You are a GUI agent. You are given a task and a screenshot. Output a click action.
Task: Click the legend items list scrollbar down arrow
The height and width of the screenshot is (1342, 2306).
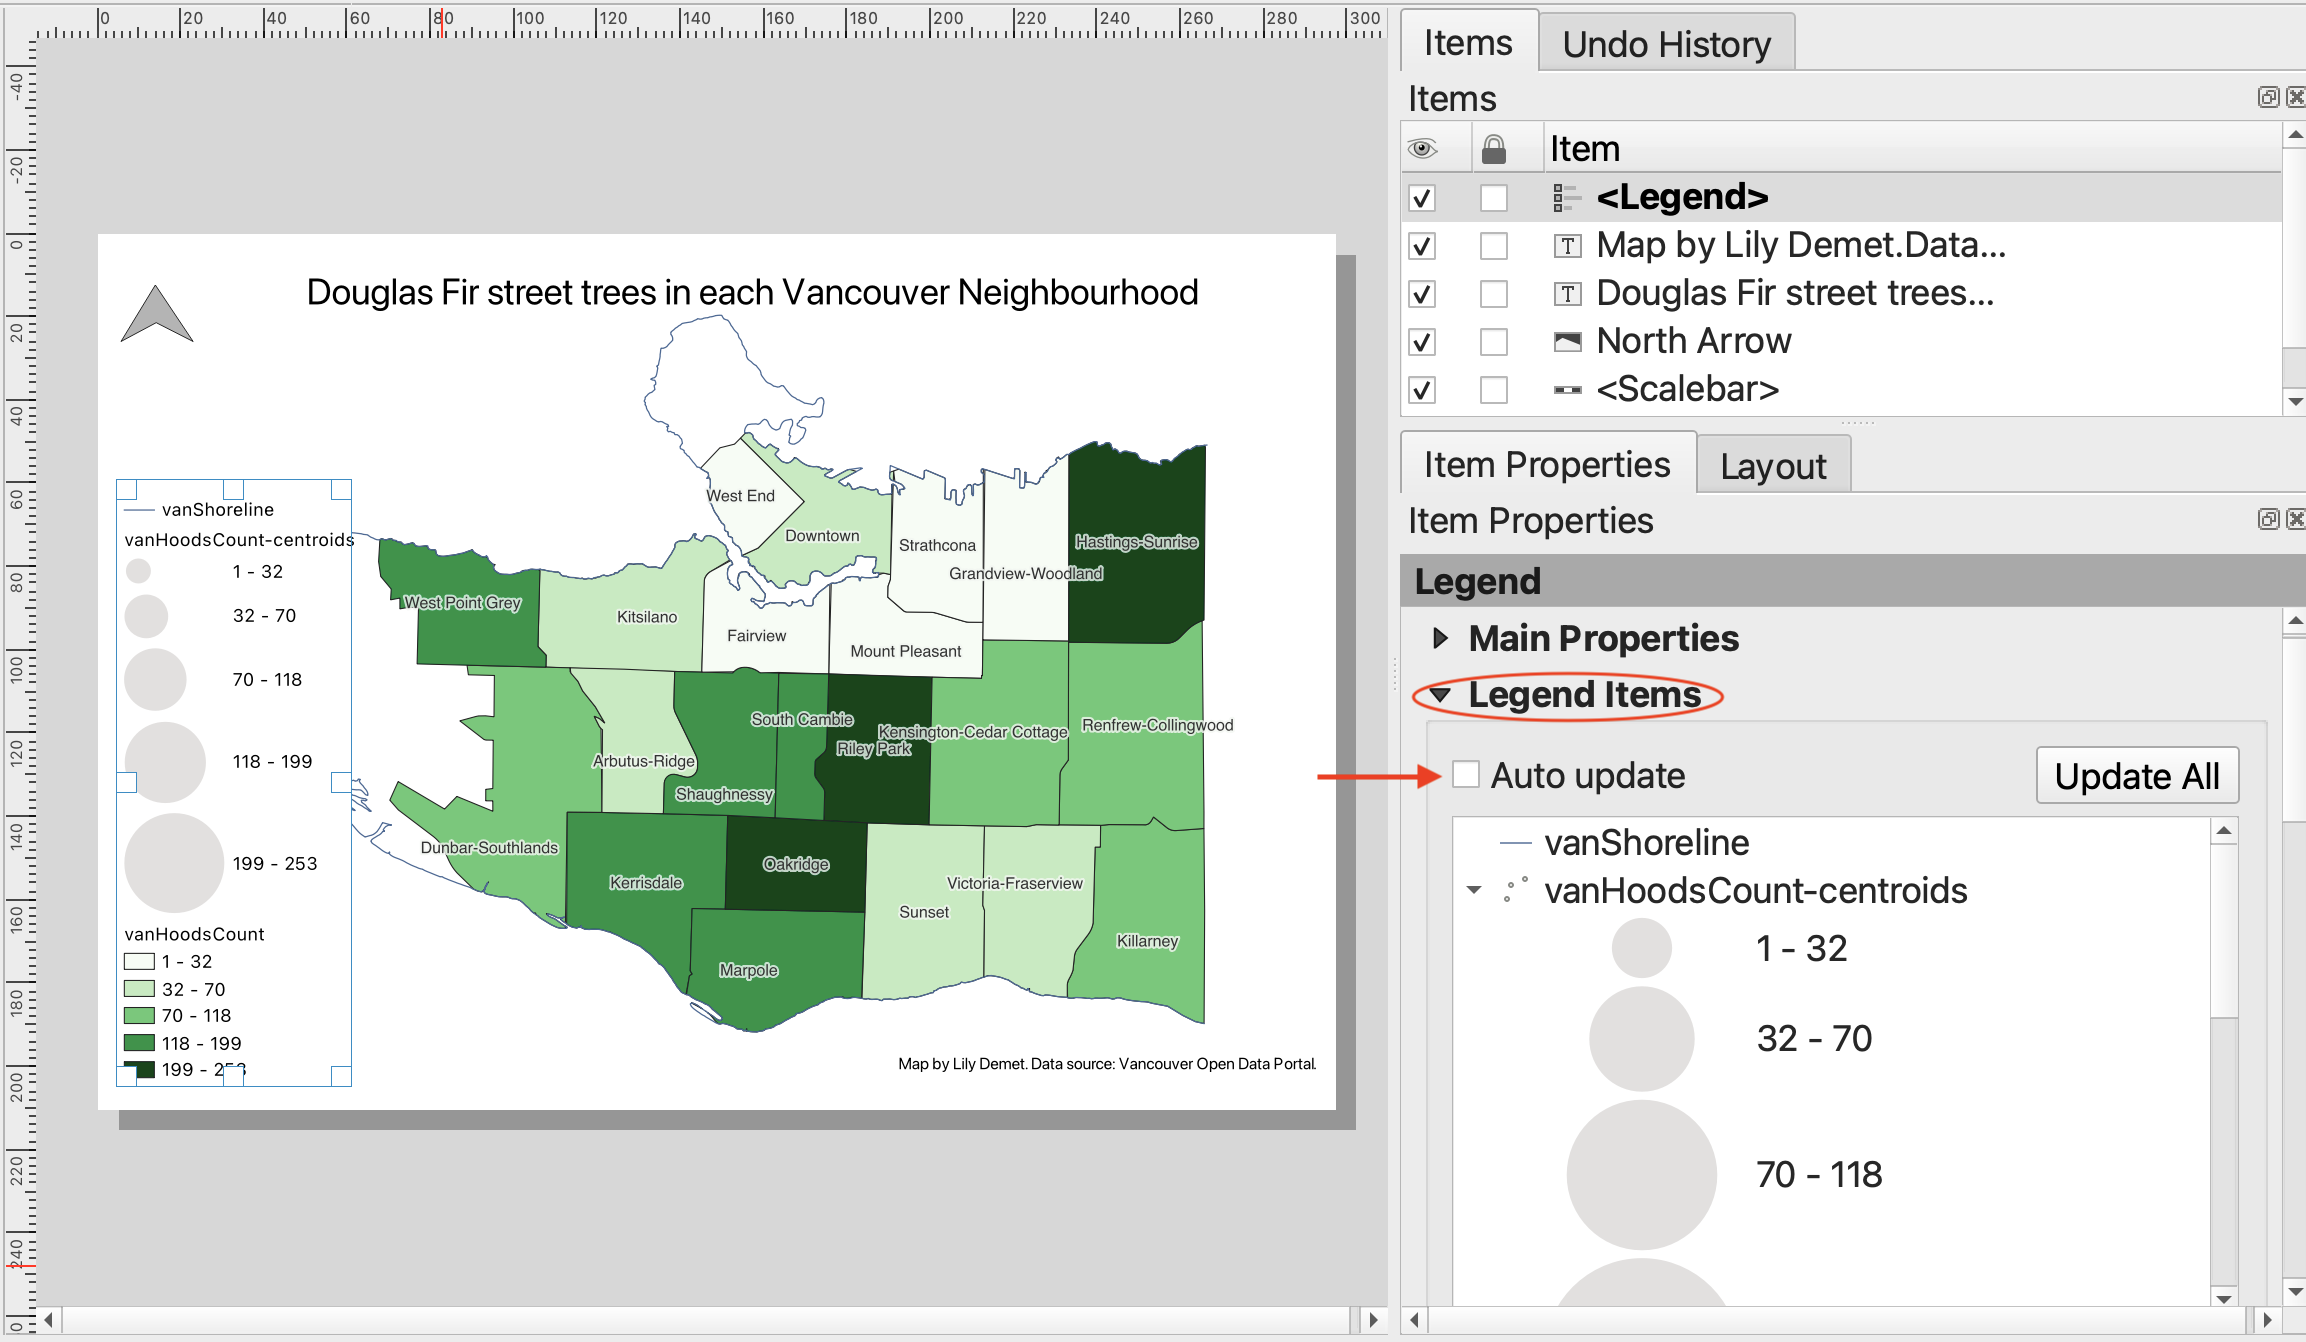tap(2224, 1299)
